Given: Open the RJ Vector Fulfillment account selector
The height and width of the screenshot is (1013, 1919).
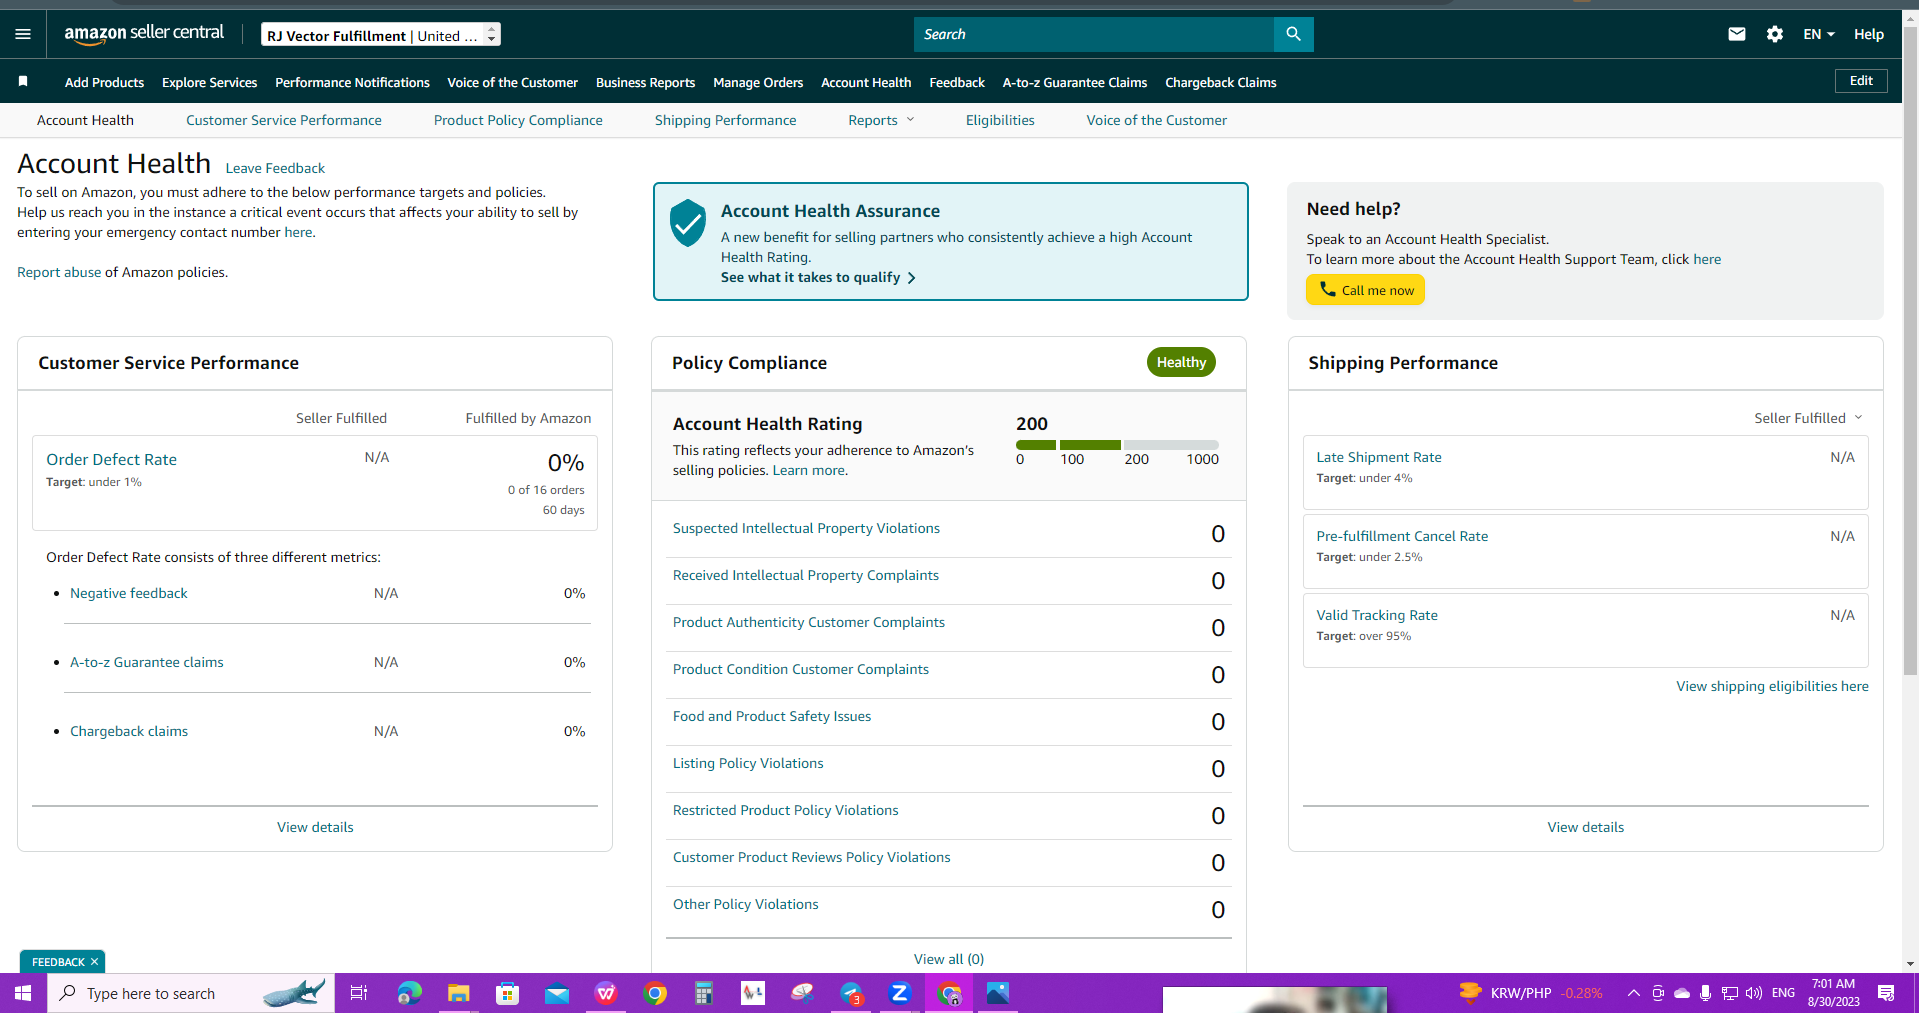Looking at the screenshot, I should [381, 35].
